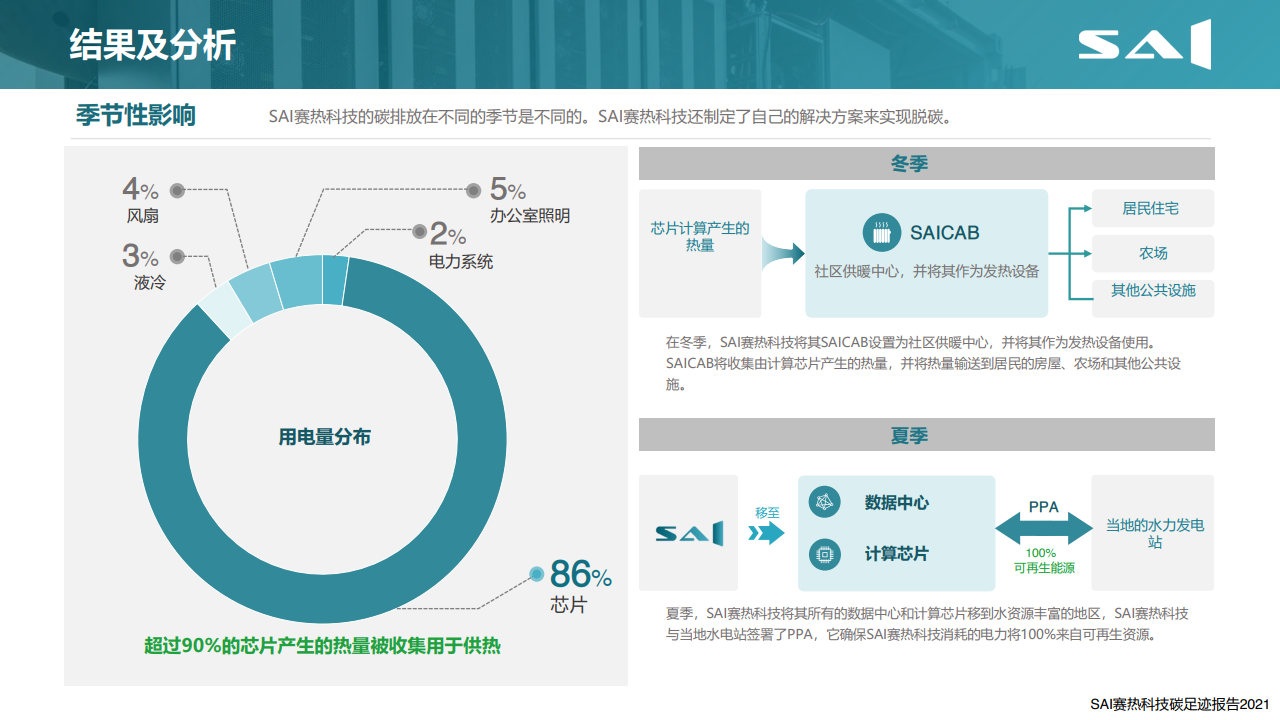This screenshot has width=1280, height=720.
Task: Click the 季节性影响 heading
Action: tap(136, 115)
